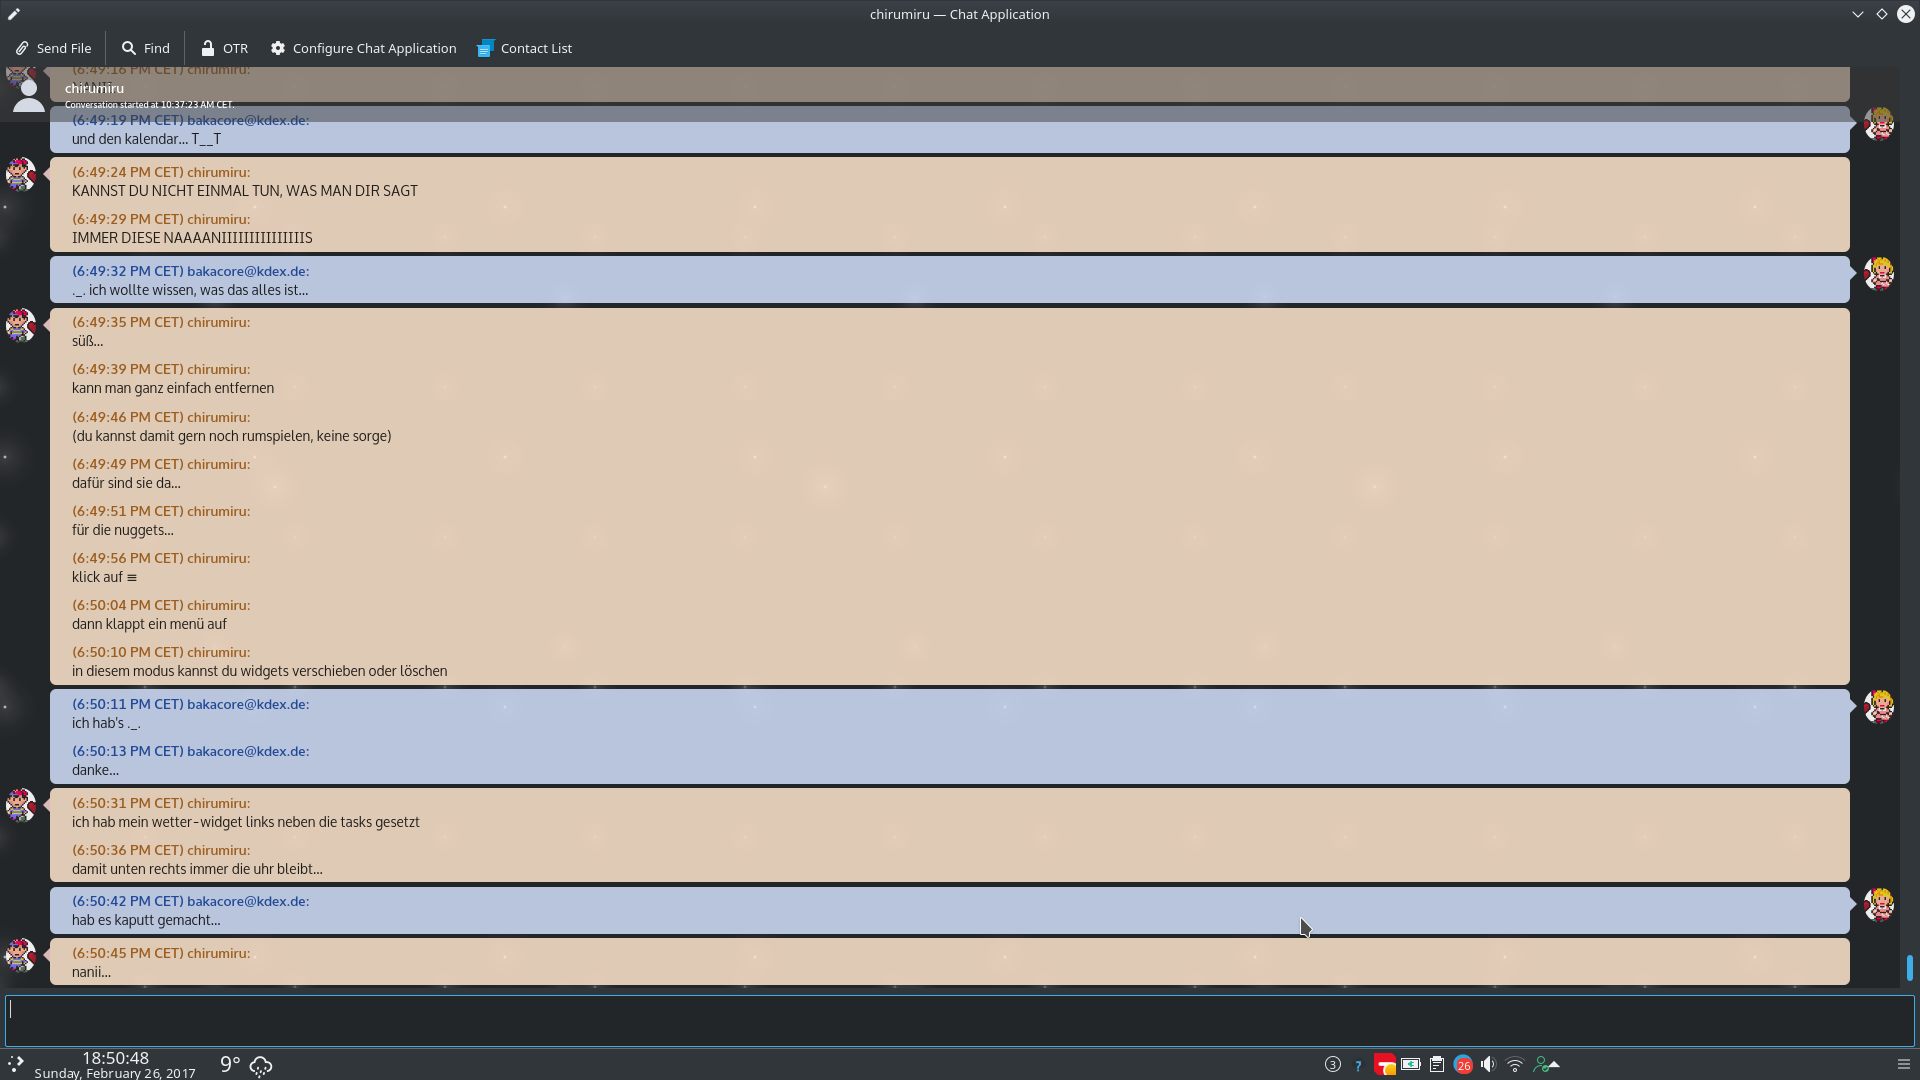
Task: Click the green contact presence tray icon
Action: 1540,1064
